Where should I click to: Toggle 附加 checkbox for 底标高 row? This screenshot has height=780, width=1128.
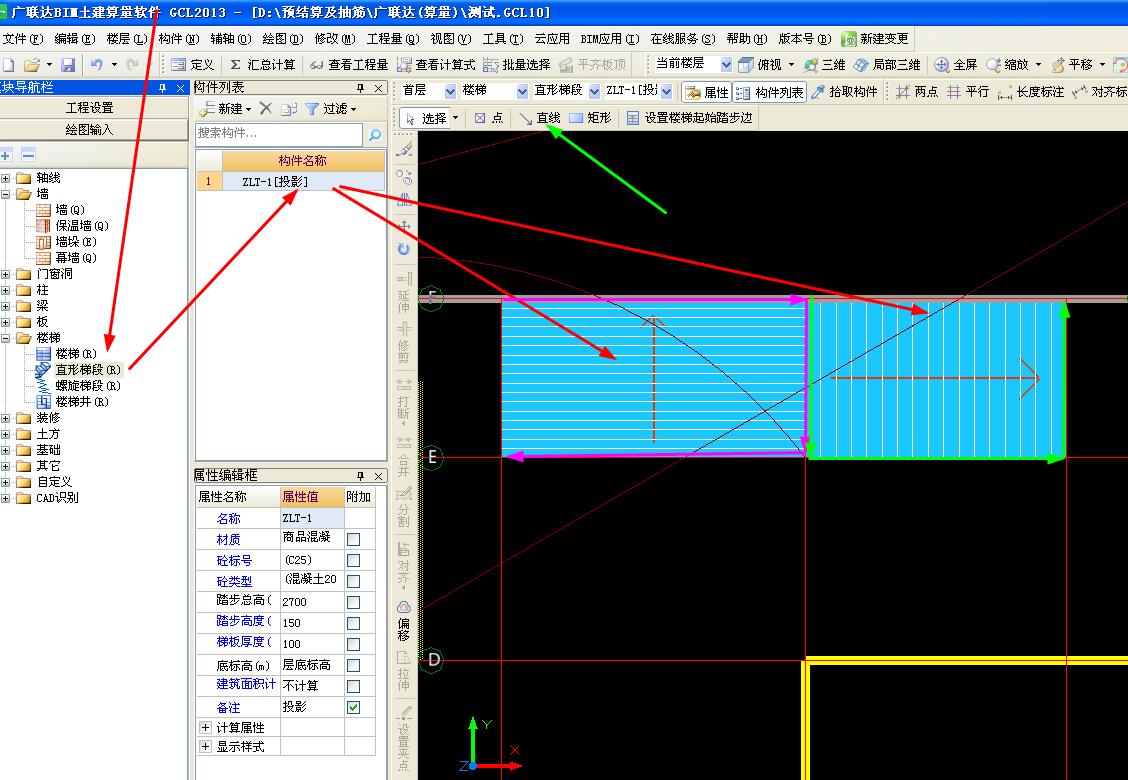353,665
